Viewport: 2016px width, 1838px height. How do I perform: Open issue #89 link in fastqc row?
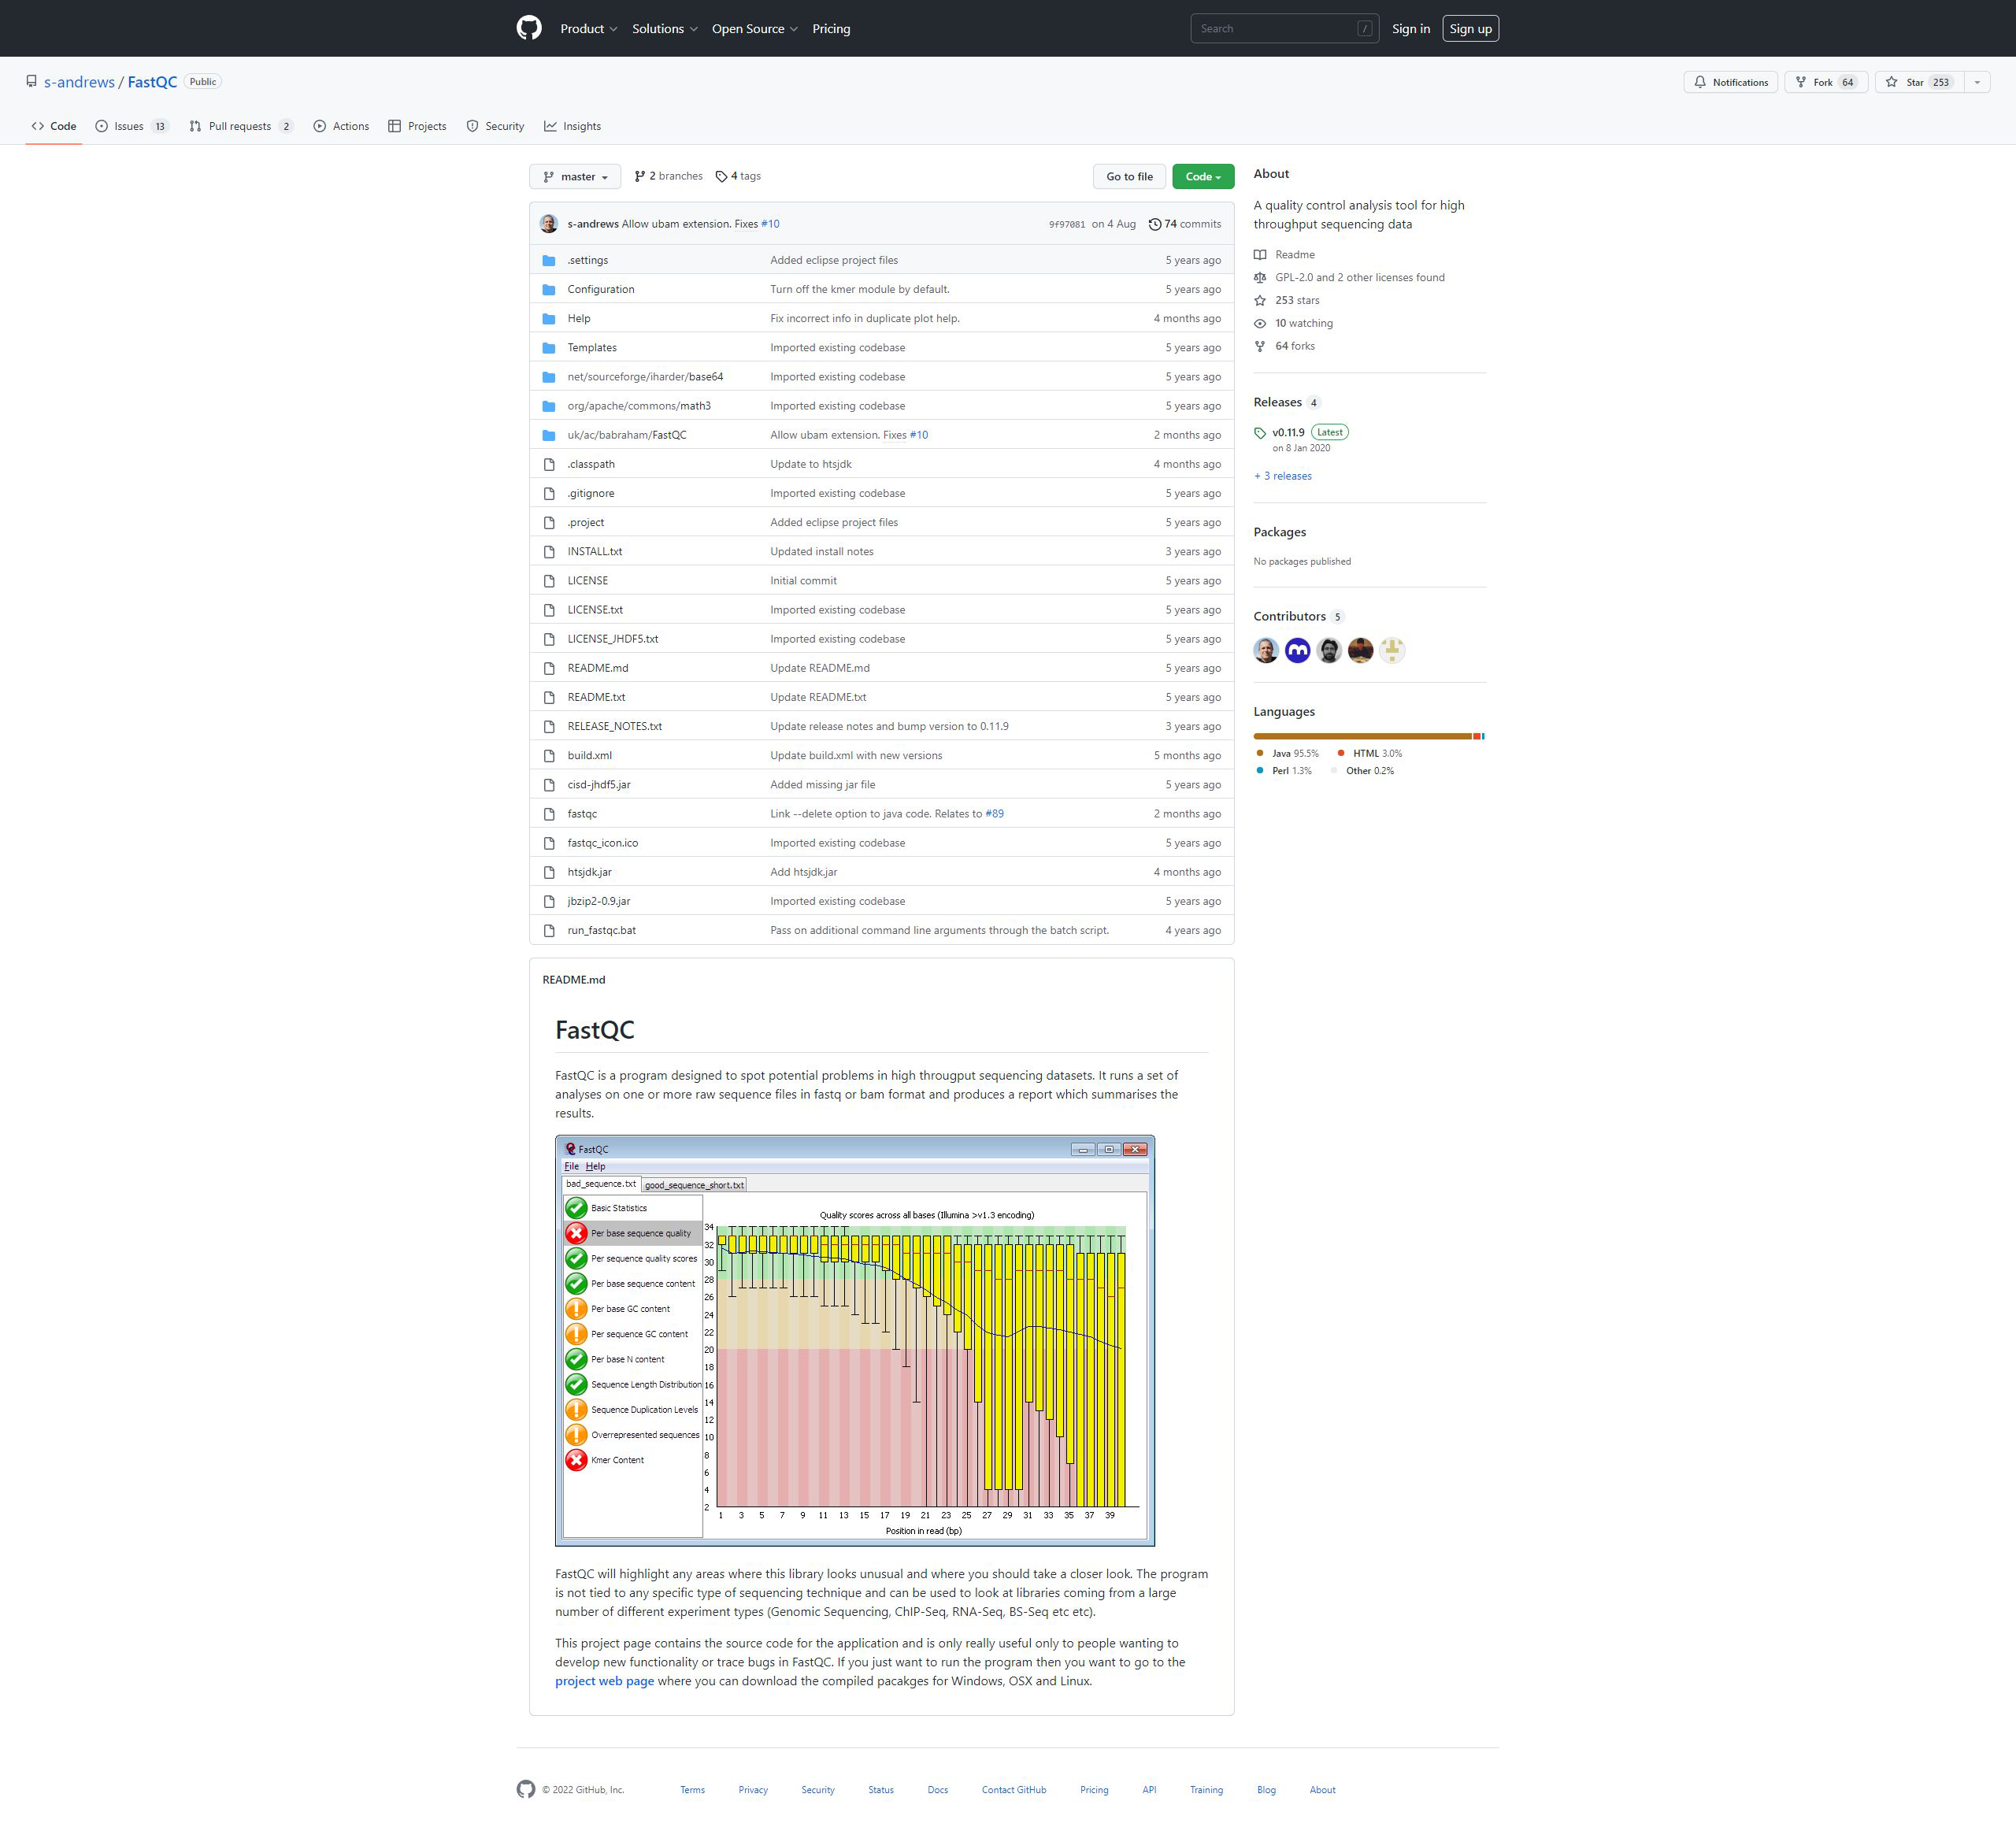click(x=994, y=814)
